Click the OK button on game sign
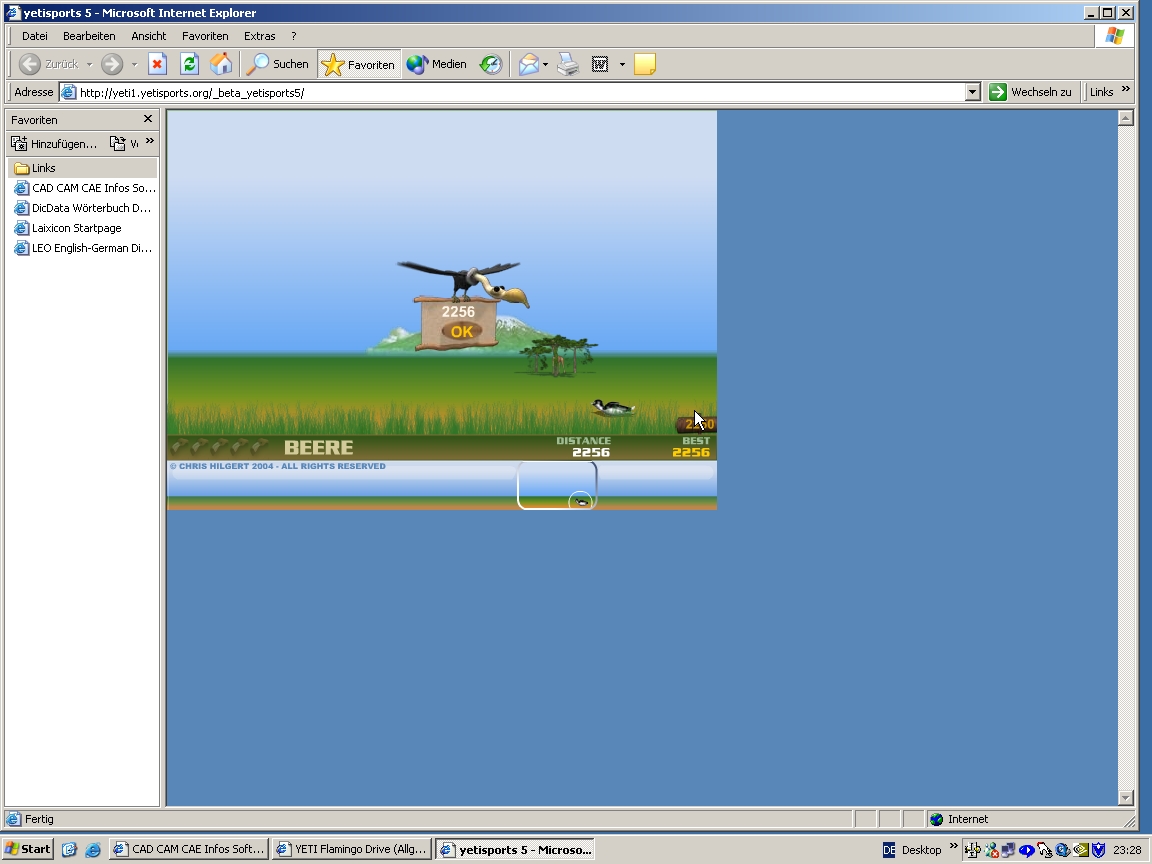This screenshot has height=864, width=1152. click(461, 331)
